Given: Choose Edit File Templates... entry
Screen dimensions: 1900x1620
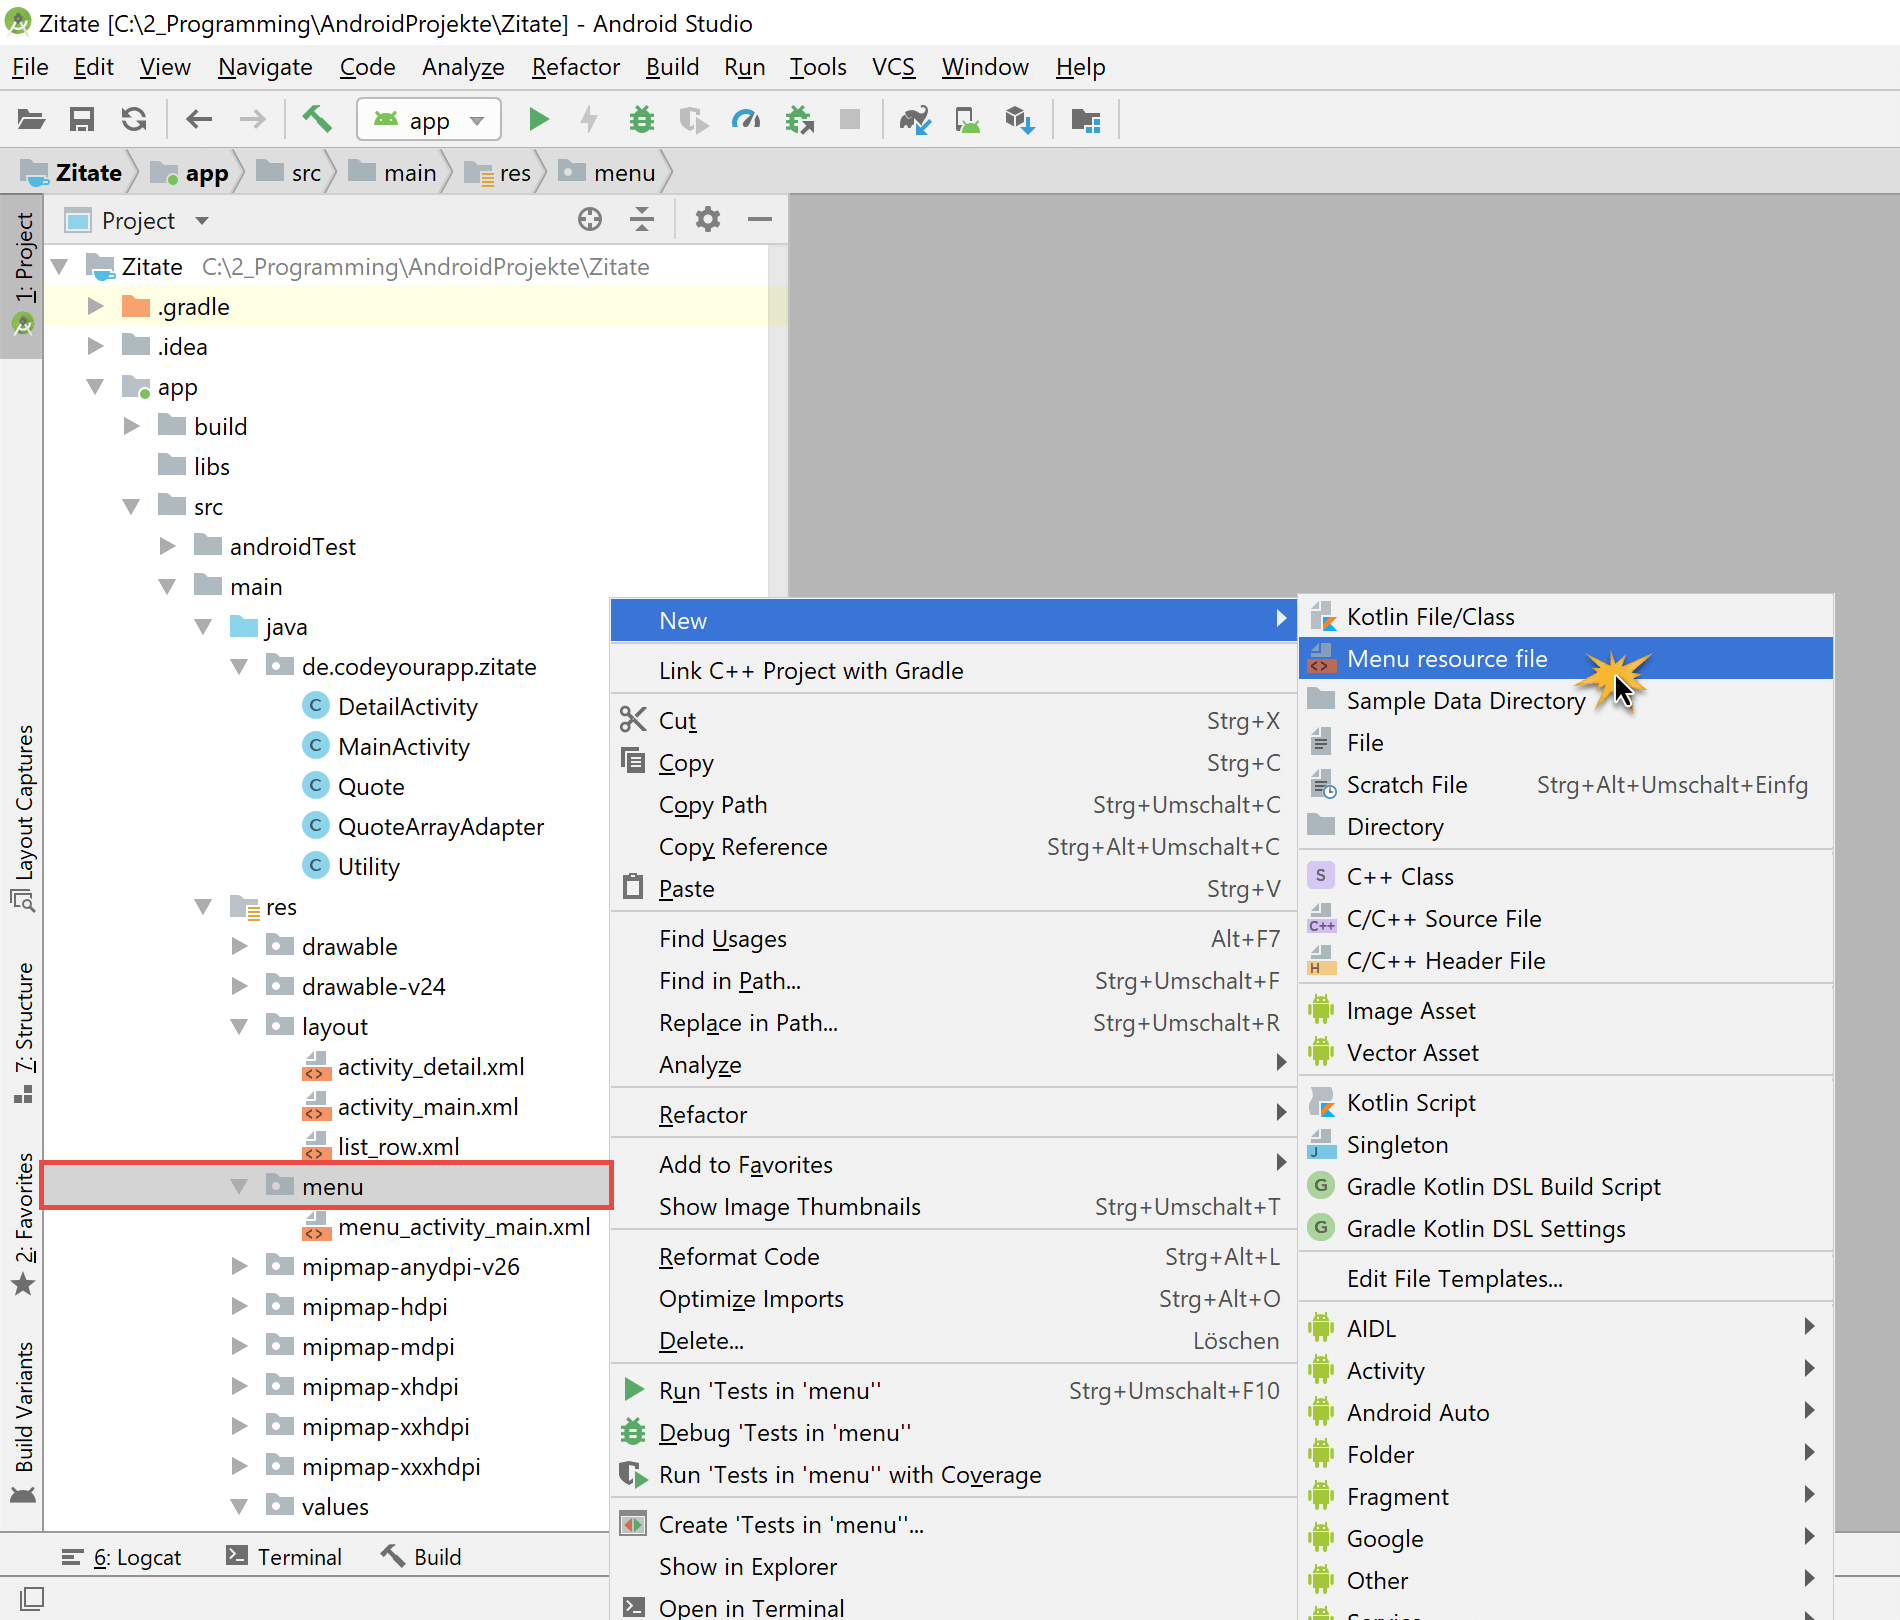Looking at the screenshot, I should coord(1565,1278).
